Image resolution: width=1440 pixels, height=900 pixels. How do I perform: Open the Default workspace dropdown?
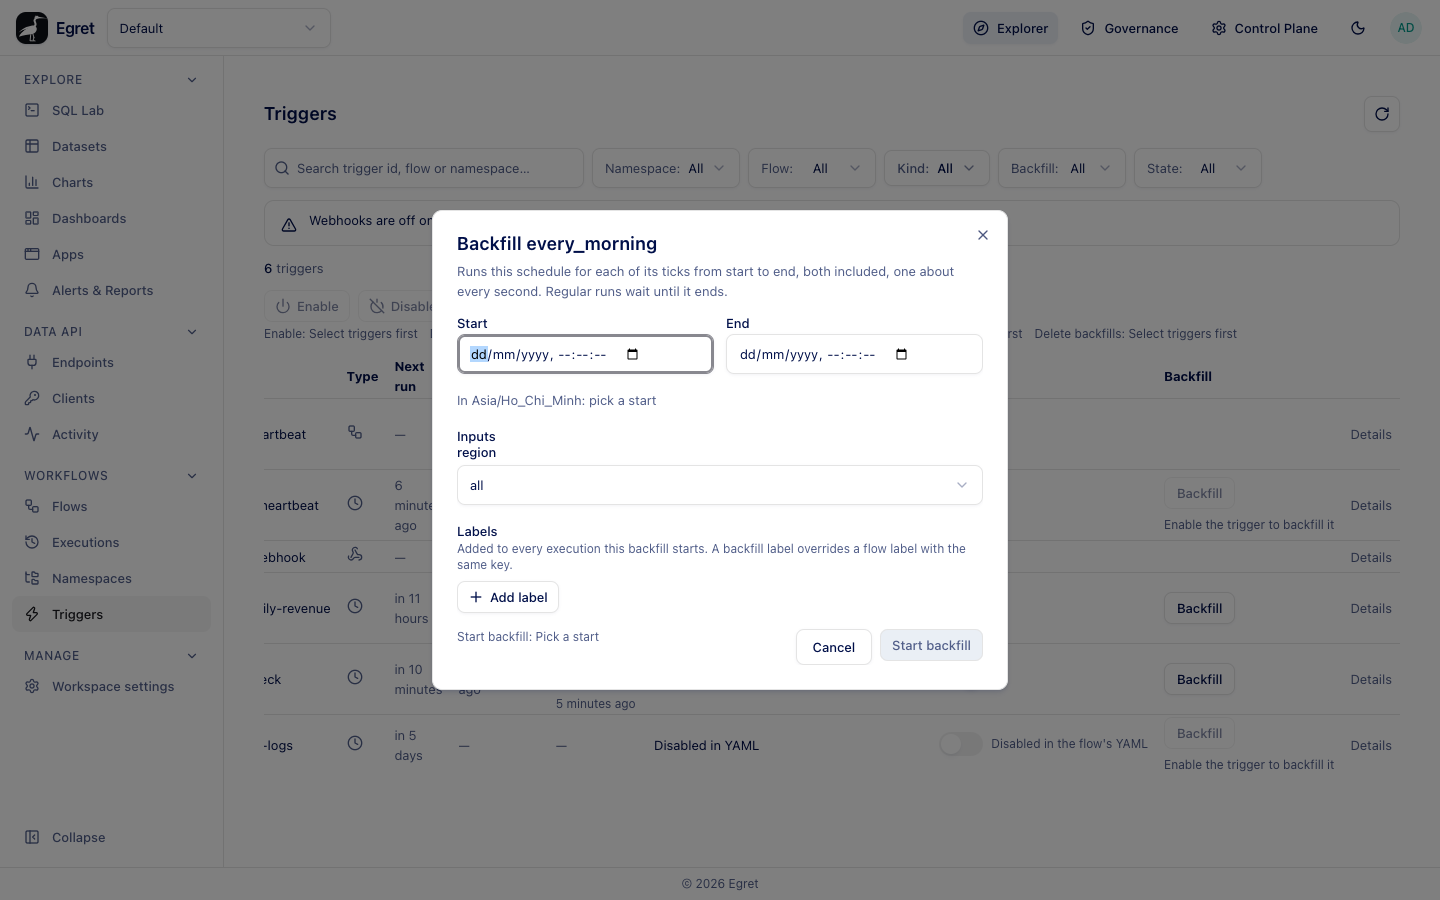[219, 28]
